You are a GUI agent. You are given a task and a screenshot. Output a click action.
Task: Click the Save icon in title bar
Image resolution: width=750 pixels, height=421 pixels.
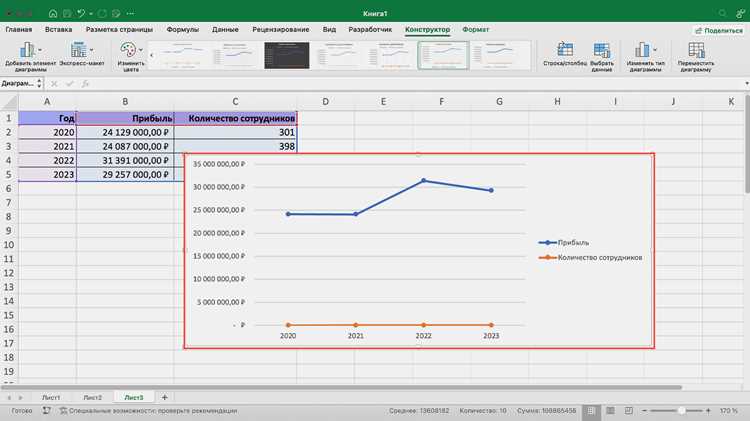(x=67, y=13)
